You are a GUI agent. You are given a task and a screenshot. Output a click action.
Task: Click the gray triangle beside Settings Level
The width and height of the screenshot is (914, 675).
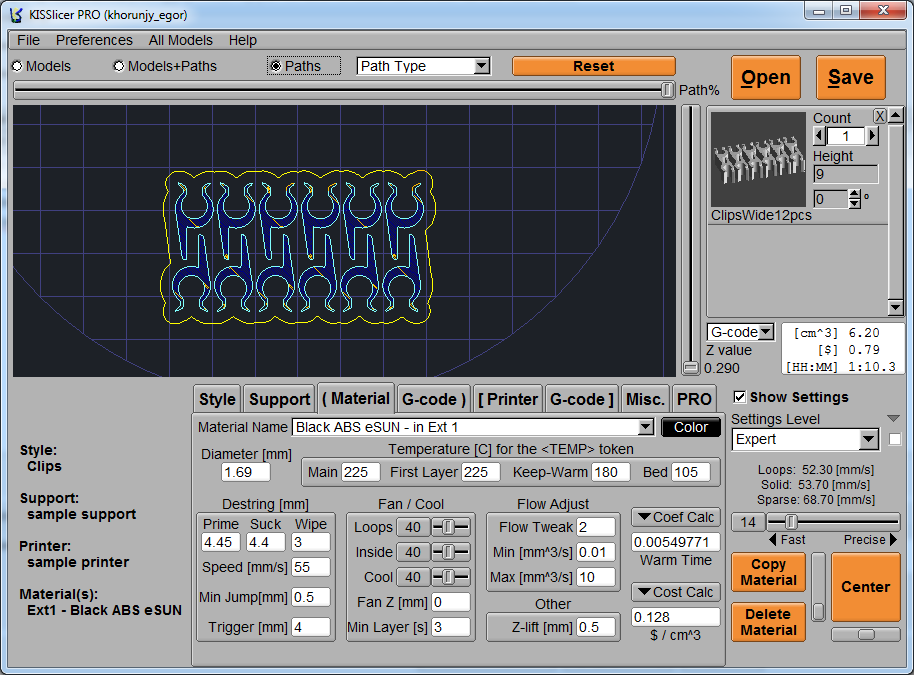(893, 419)
